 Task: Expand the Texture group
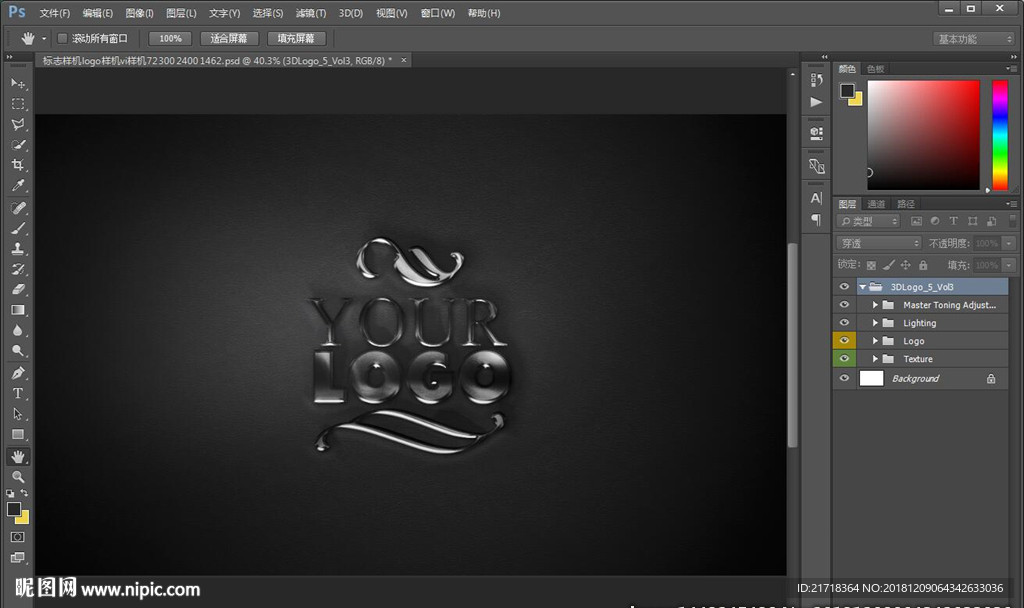coord(875,359)
